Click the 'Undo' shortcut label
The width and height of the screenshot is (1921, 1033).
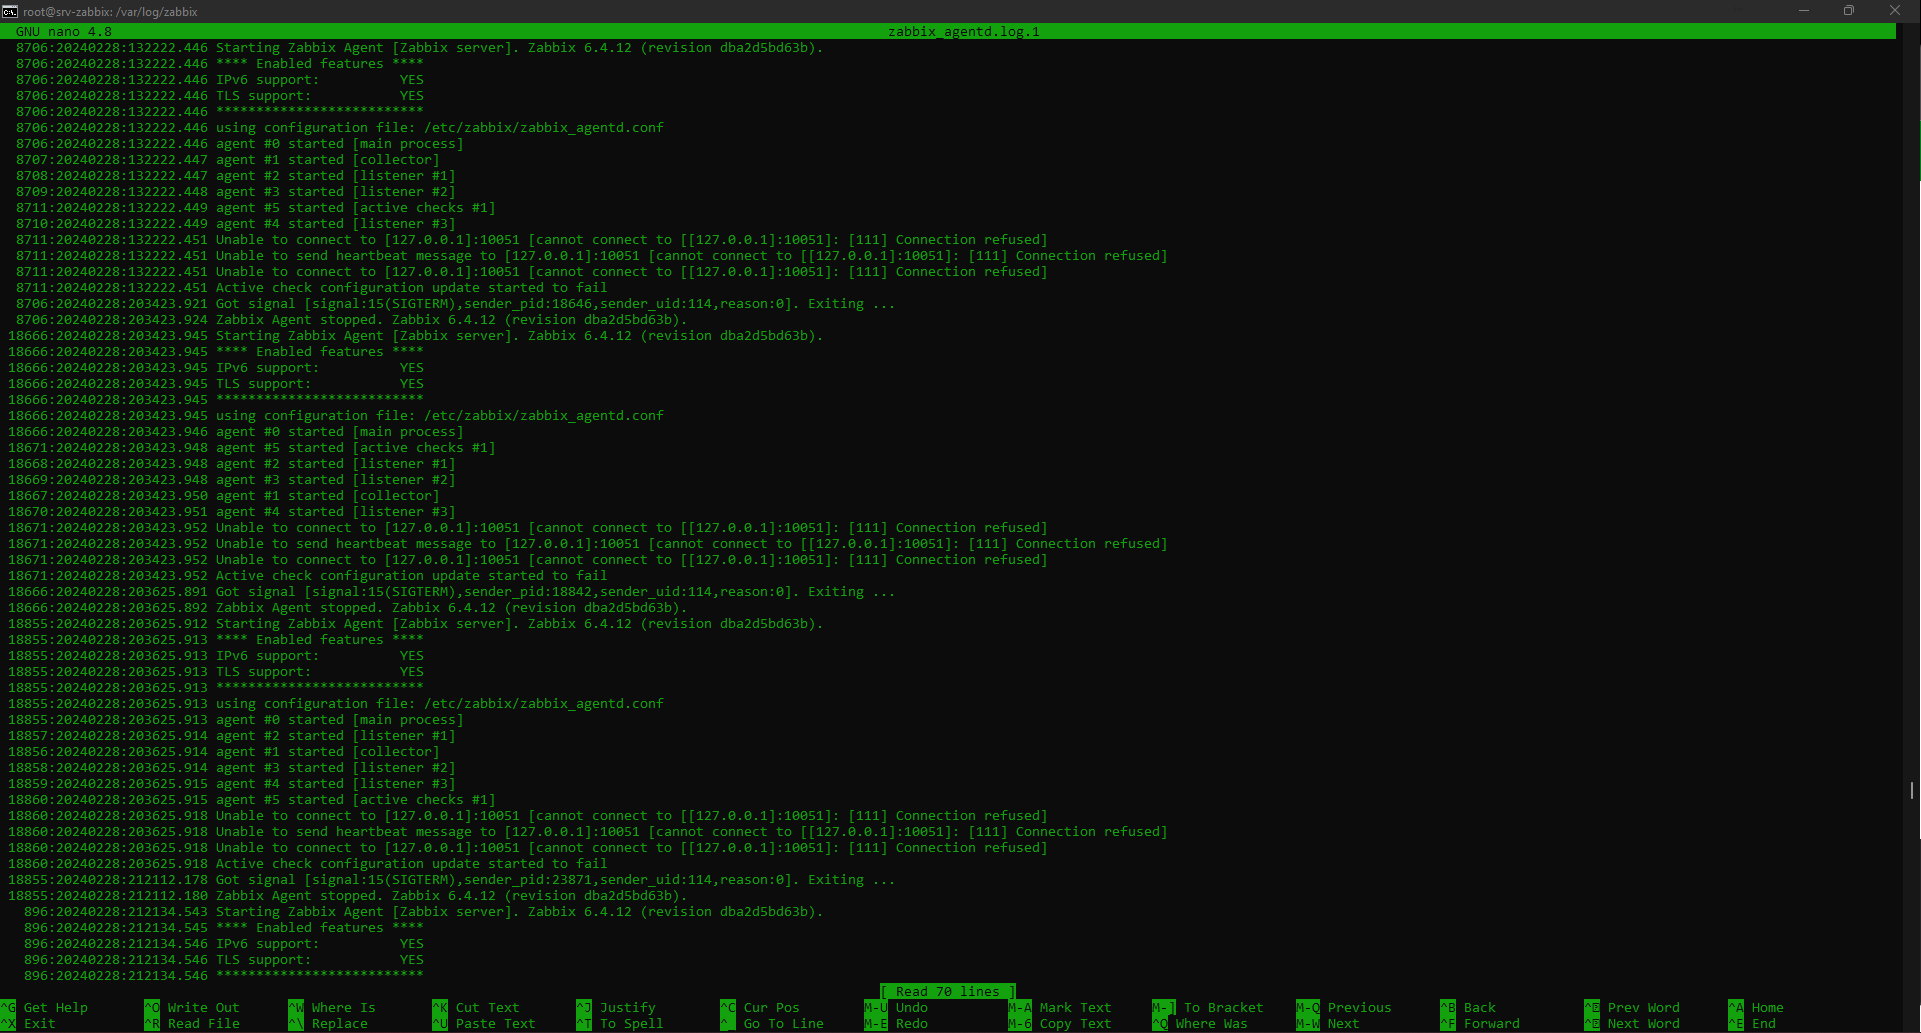[x=912, y=1008]
